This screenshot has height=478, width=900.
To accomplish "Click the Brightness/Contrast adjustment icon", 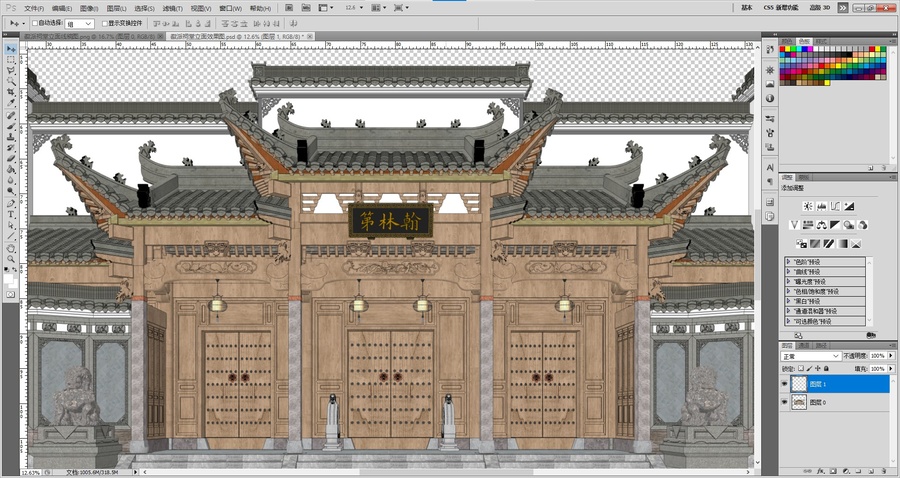I will pos(808,206).
